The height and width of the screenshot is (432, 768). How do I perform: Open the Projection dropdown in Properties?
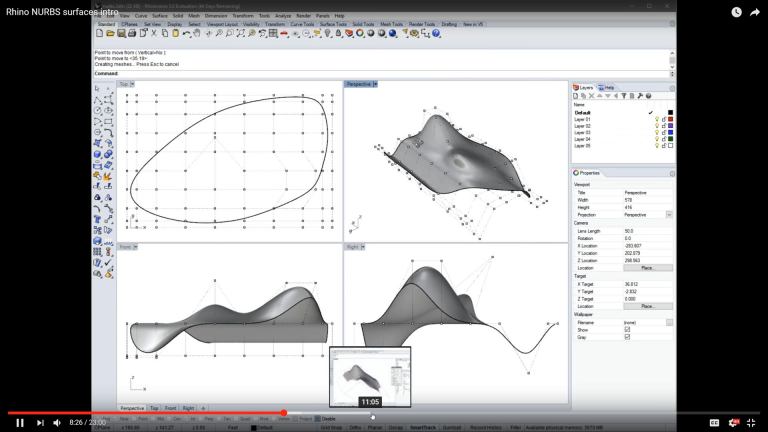[x=669, y=214]
